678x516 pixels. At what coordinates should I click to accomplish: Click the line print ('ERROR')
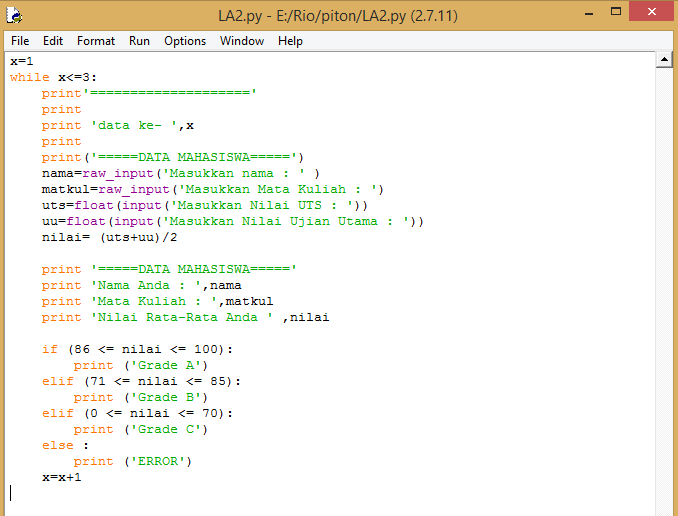pos(133,462)
